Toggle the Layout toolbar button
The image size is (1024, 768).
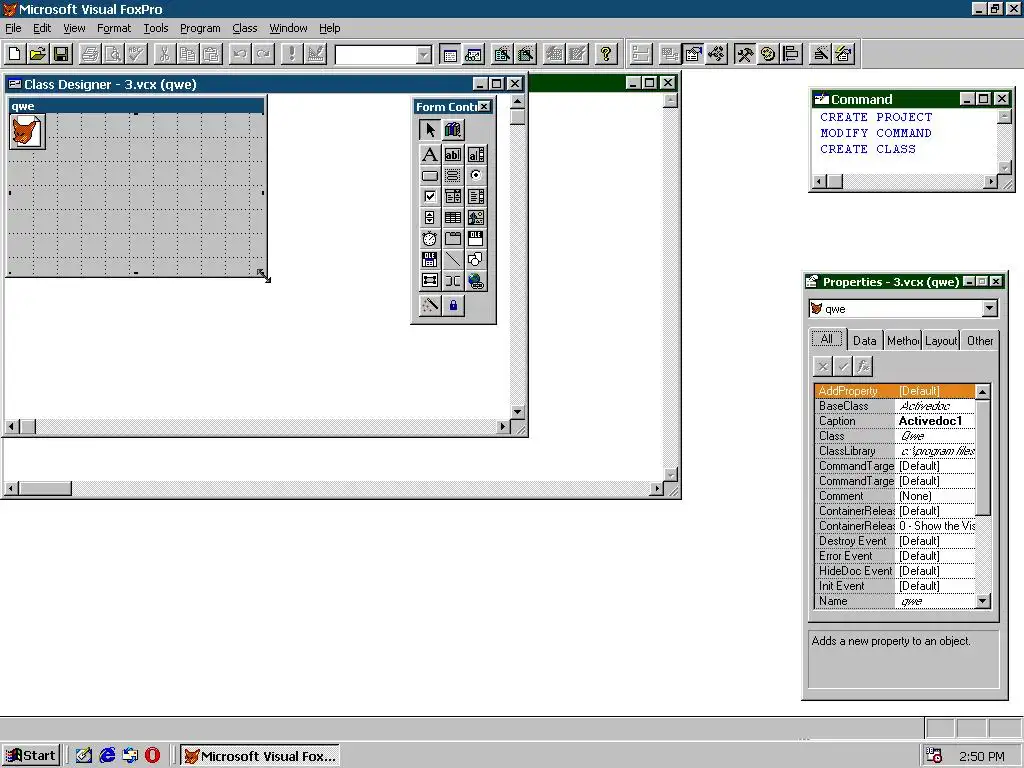[792, 54]
